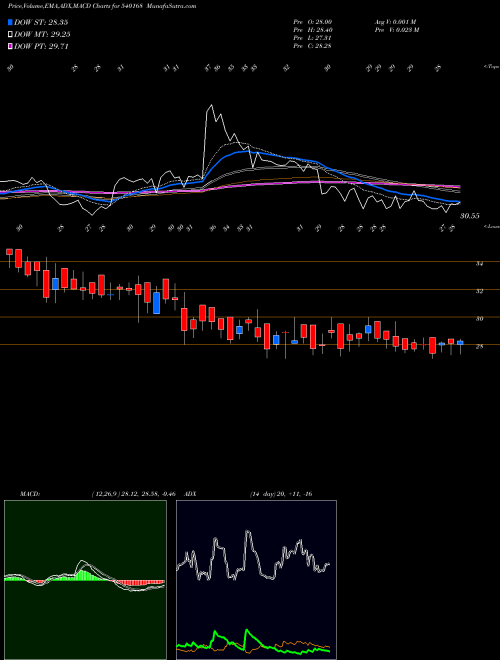Select the 'DOW MT: 29.25' legend label
500x660 pixels.
coord(42,35)
